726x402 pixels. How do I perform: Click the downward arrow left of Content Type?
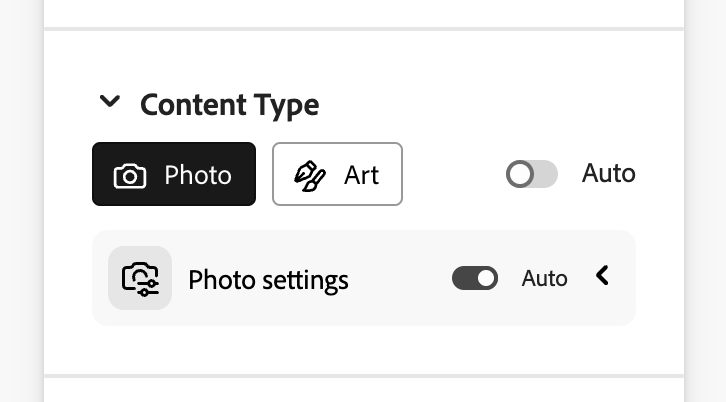click(110, 102)
